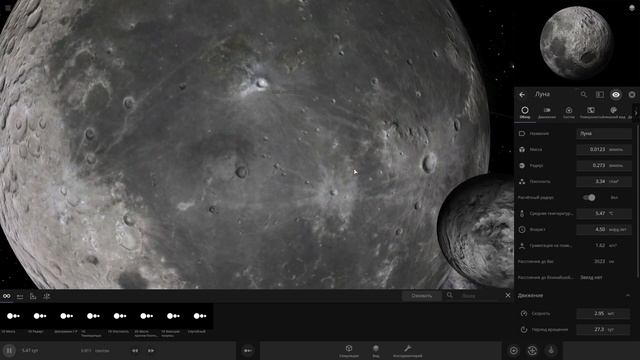Edit the Название field showing Луна
640x360 pixels.
tap(604, 133)
